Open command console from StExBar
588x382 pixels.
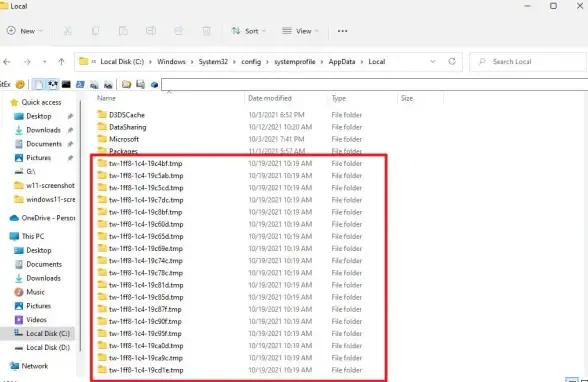pyautogui.click(x=66, y=84)
